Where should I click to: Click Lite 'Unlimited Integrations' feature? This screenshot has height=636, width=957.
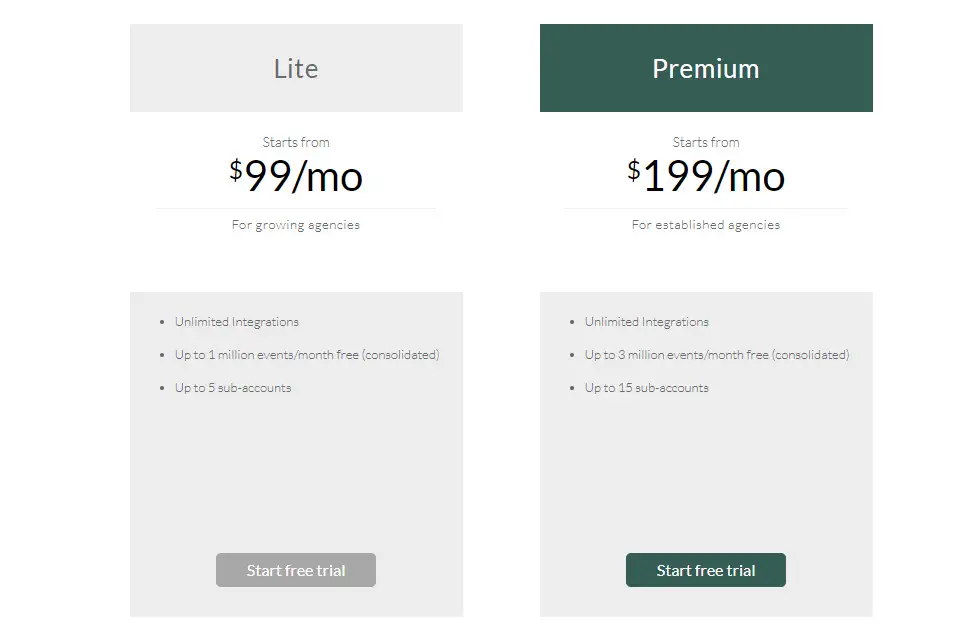(x=237, y=322)
